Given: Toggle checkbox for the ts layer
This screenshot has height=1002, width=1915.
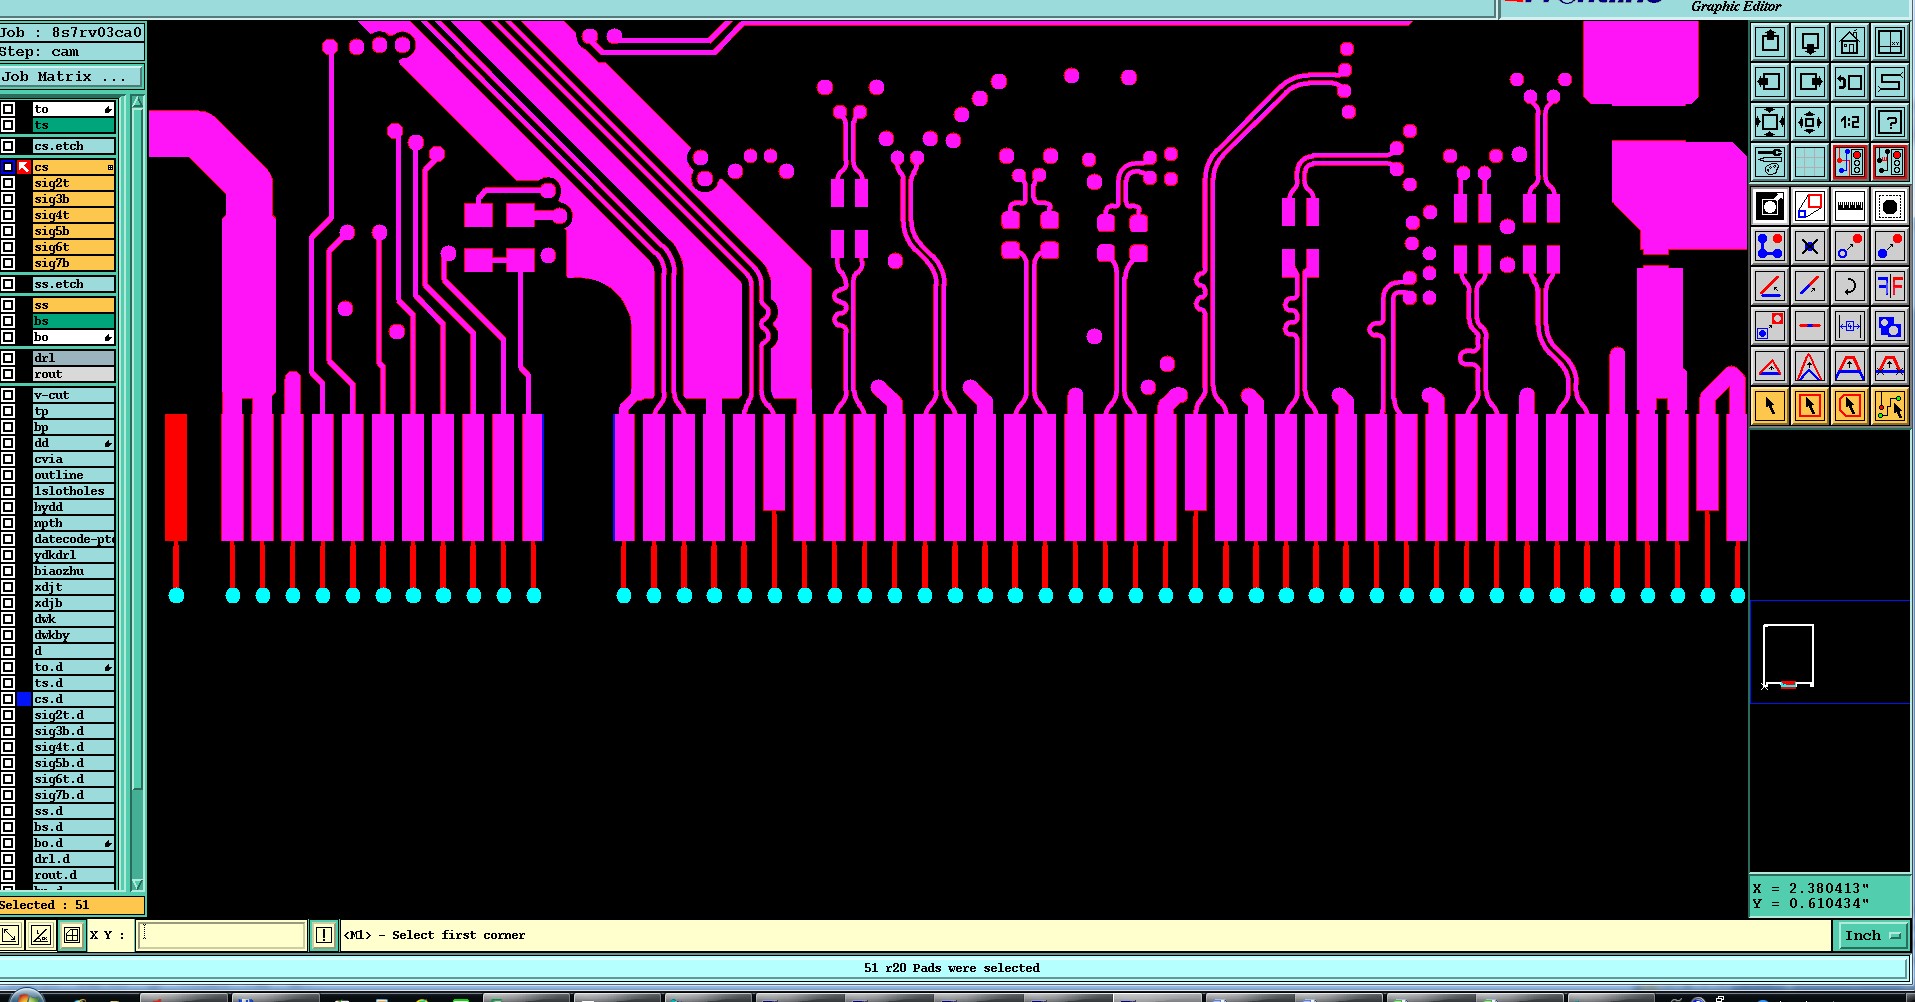Looking at the screenshot, I should 8,125.
